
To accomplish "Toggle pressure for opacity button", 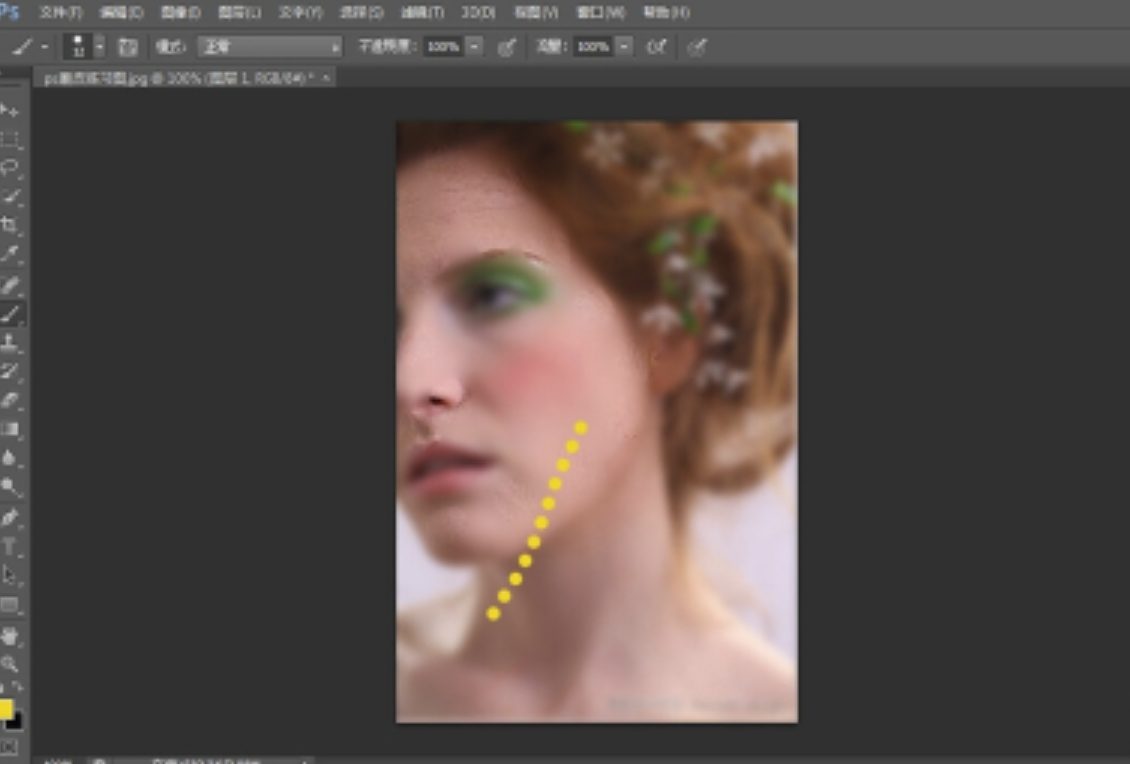I will tap(507, 47).
